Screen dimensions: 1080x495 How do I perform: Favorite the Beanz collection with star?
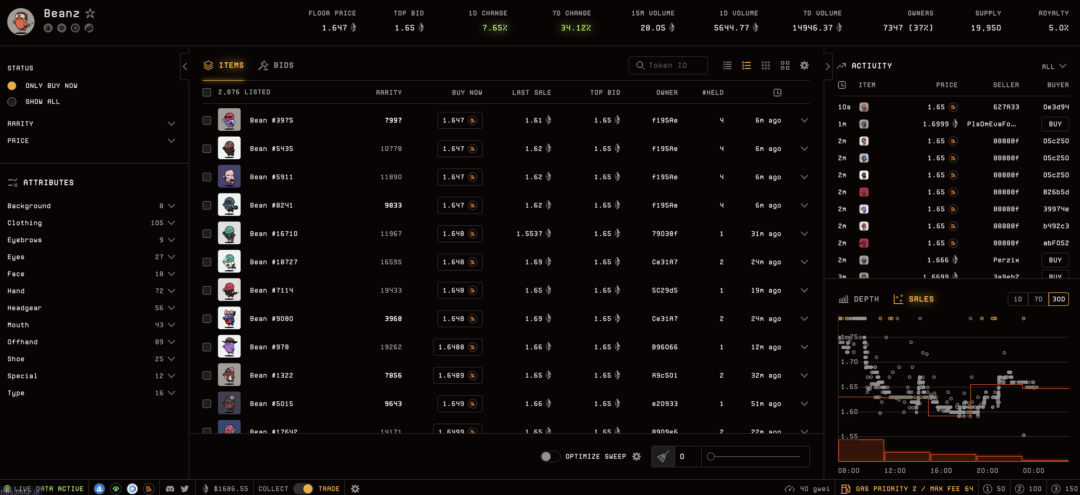90,13
